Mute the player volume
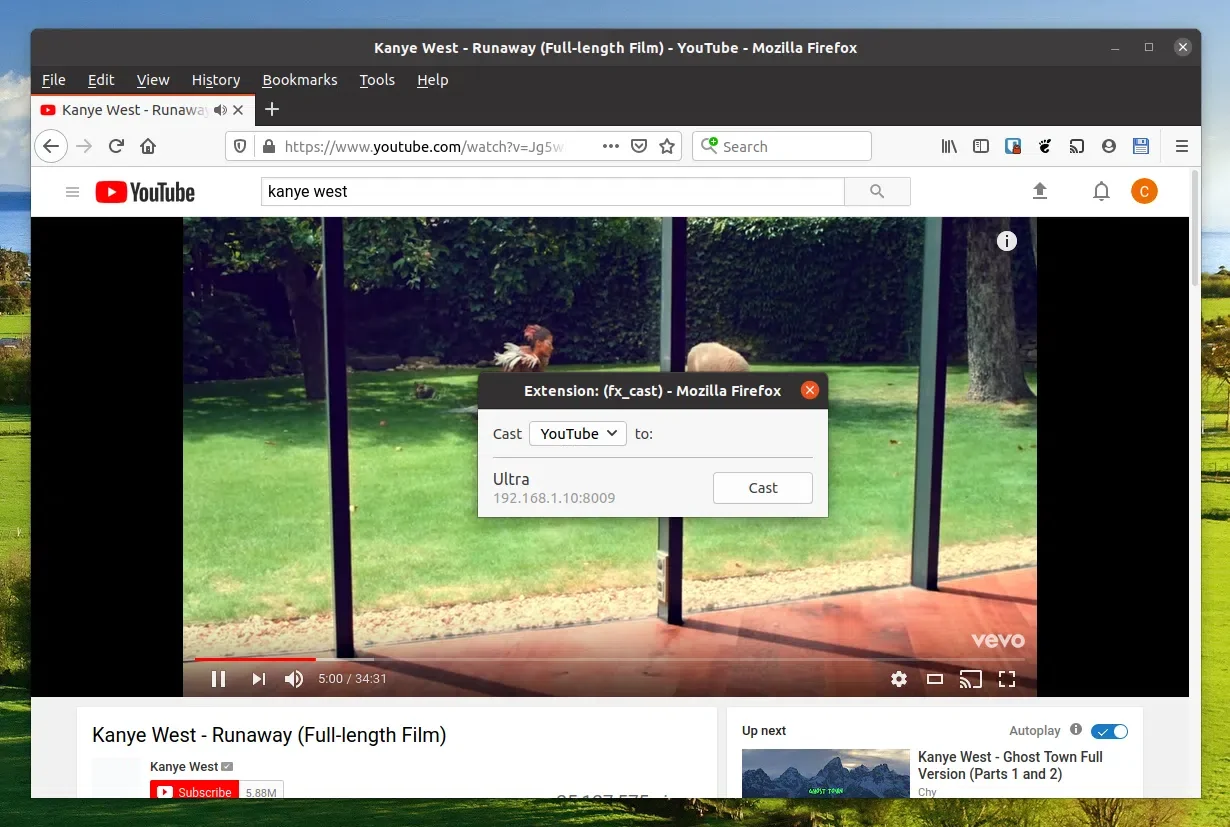The height and width of the screenshot is (827, 1230). click(294, 679)
